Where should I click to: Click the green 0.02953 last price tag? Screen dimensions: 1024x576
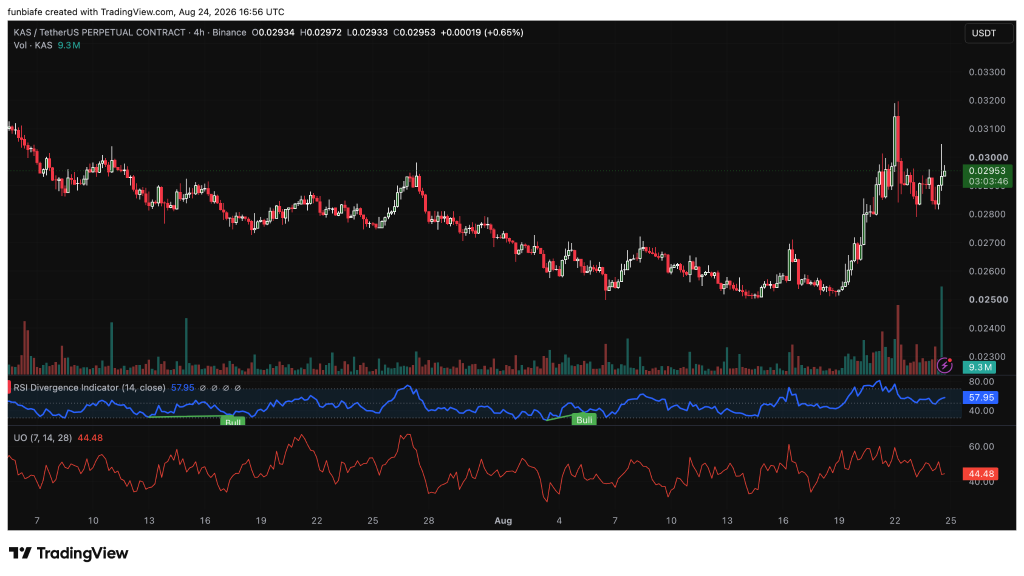(987, 170)
